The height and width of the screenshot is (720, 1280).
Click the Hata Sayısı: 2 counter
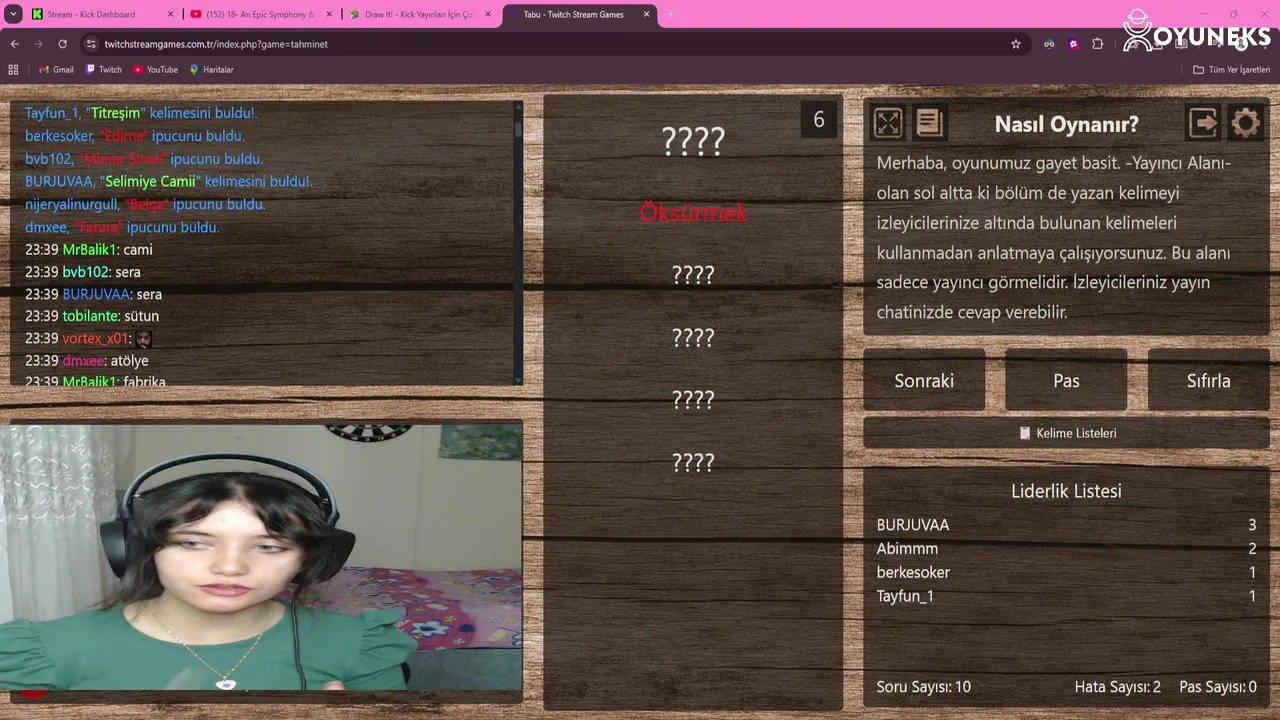point(1117,687)
